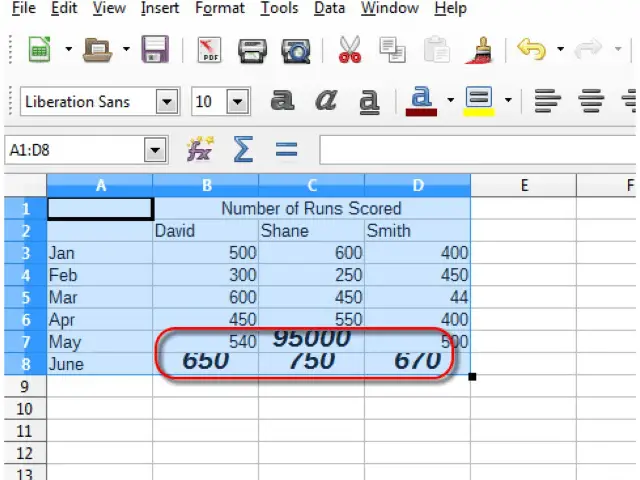Screen dimensions: 640x480
Task: Click the Sum sigma icon
Action: coord(243,149)
